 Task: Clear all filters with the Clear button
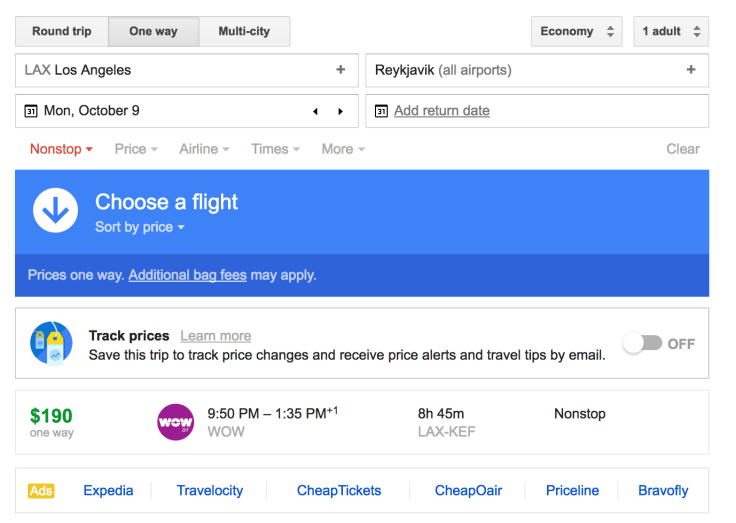point(683,149)
